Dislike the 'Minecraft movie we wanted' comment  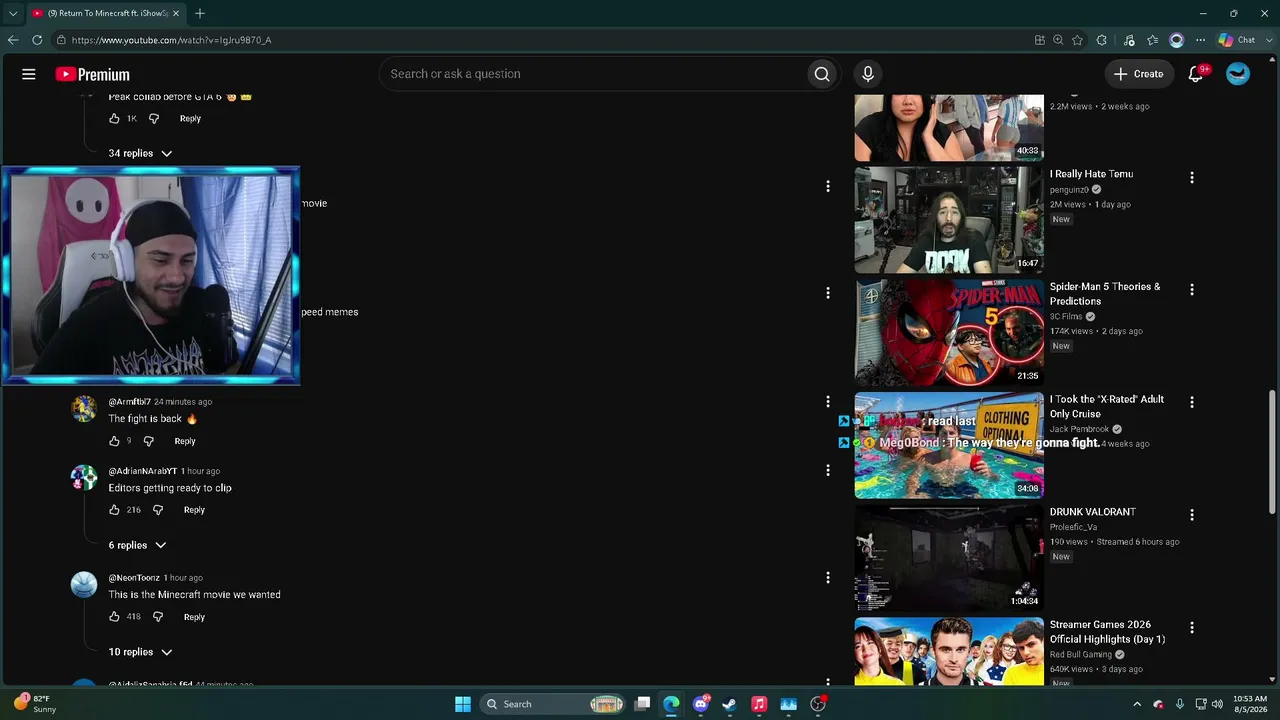pos(158,617)
